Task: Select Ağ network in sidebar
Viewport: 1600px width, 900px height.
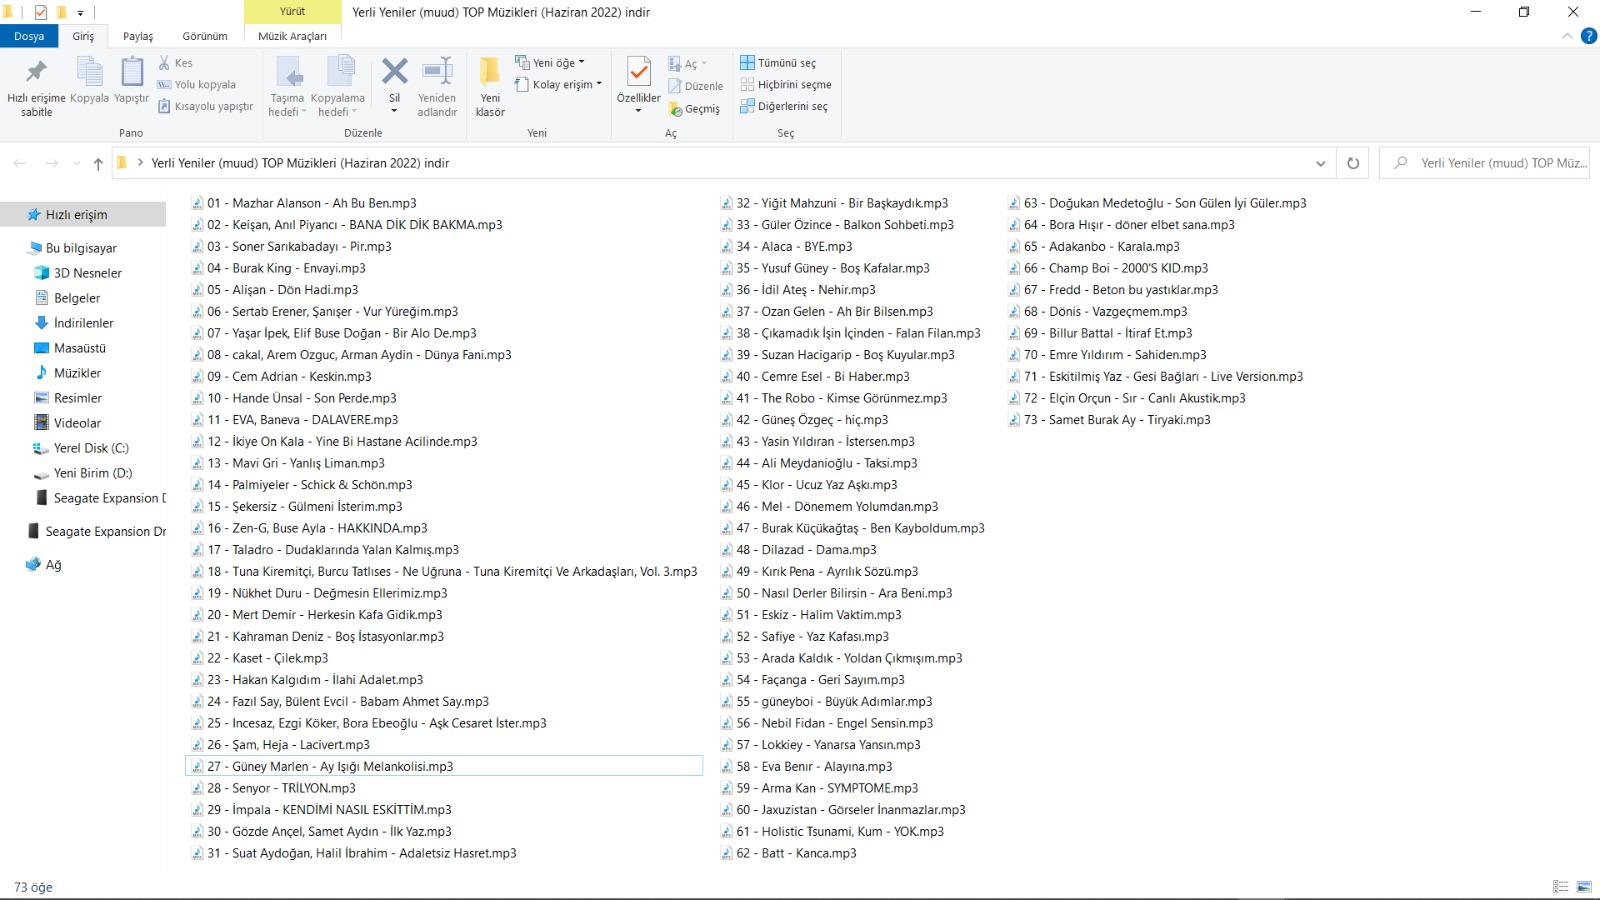Action: coord(53,565)
